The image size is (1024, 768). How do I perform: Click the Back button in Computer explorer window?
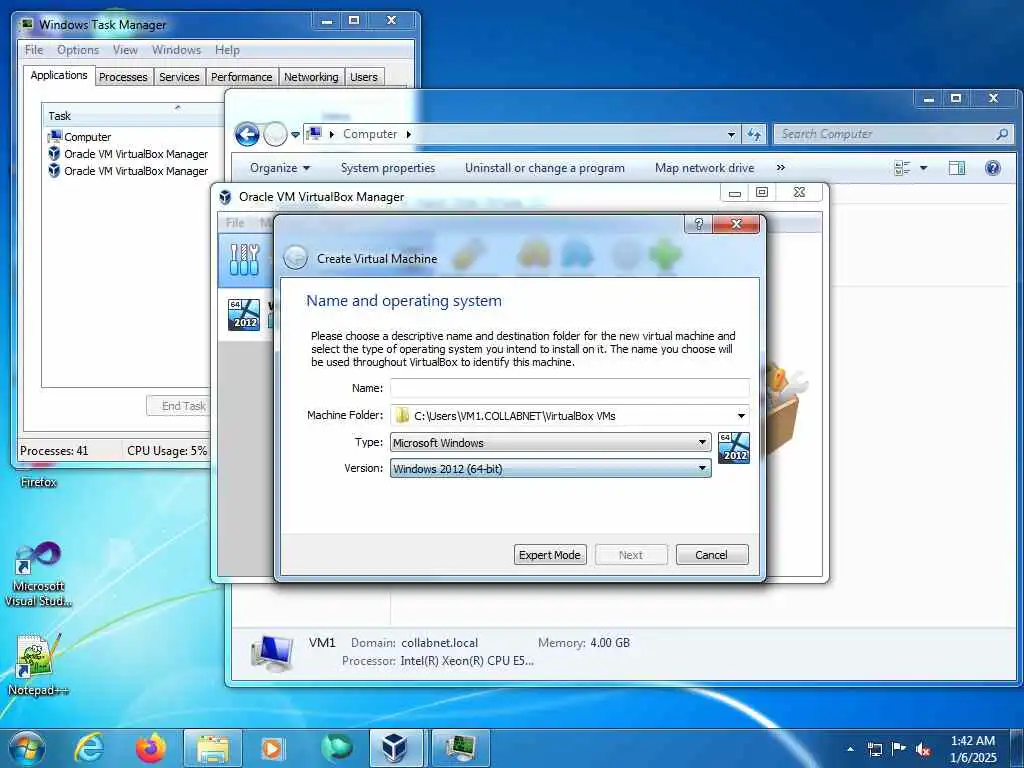[248, 135]
